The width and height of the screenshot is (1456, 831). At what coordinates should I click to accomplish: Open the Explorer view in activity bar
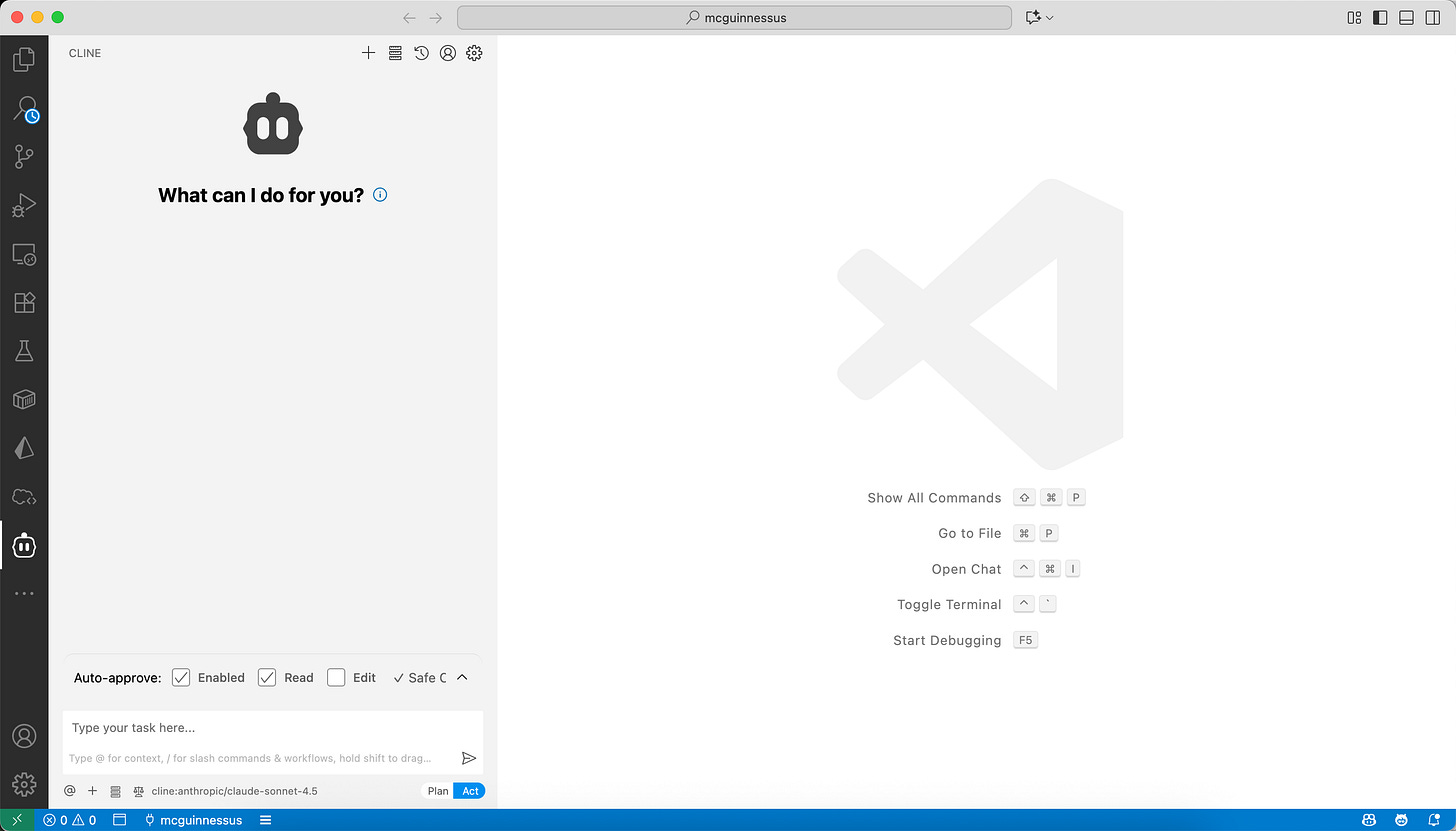[24, 60]
